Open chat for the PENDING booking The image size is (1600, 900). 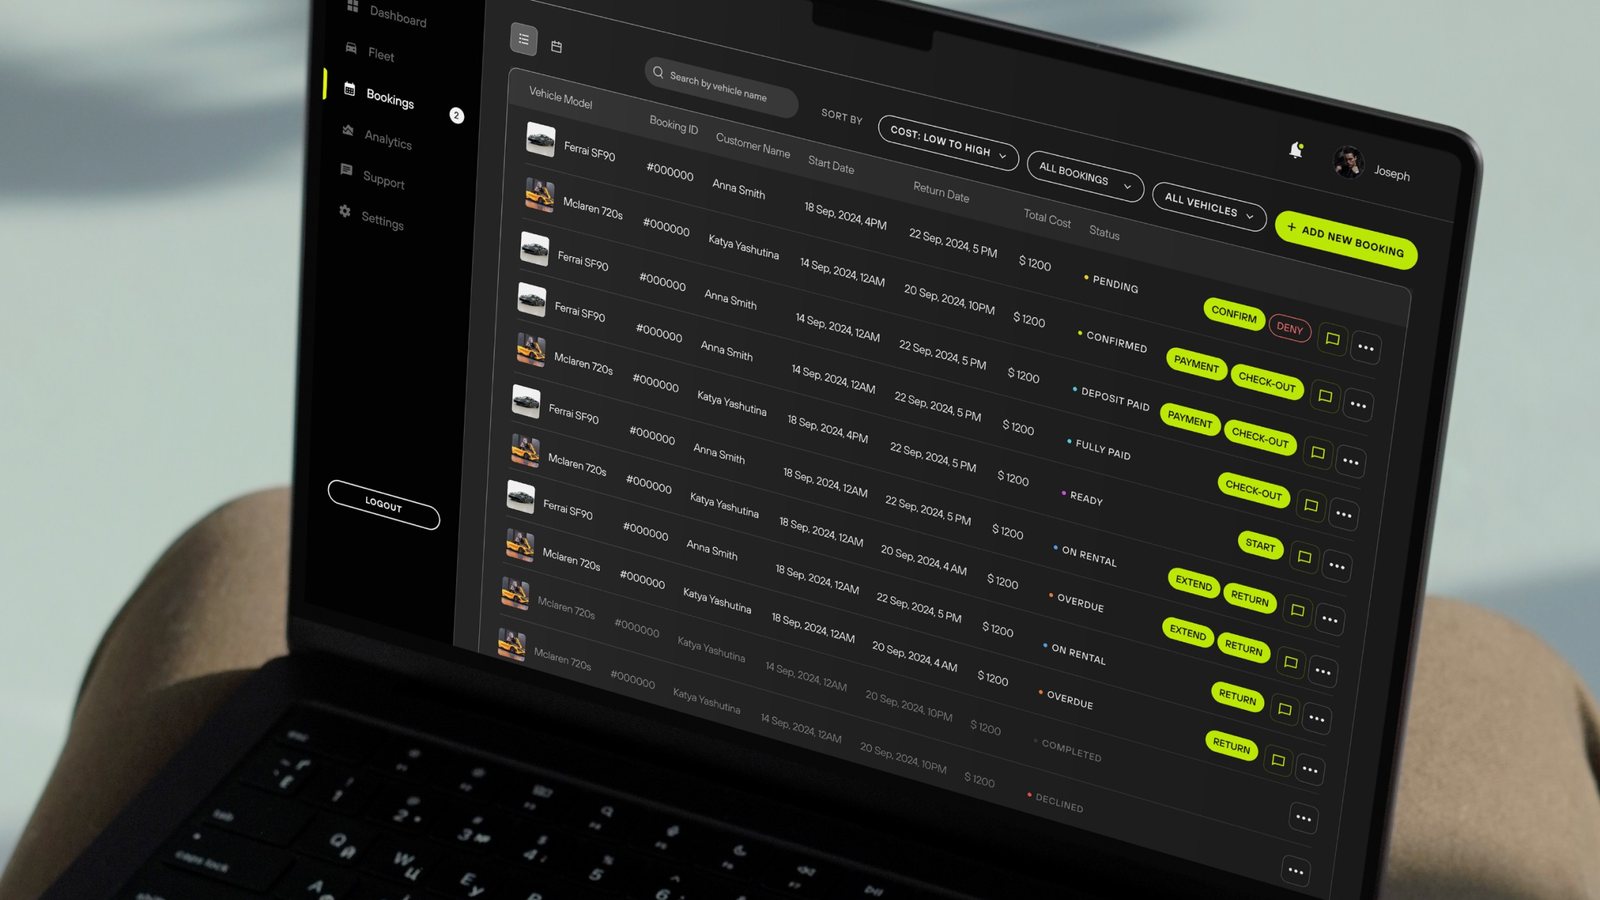coord(1332,339)
